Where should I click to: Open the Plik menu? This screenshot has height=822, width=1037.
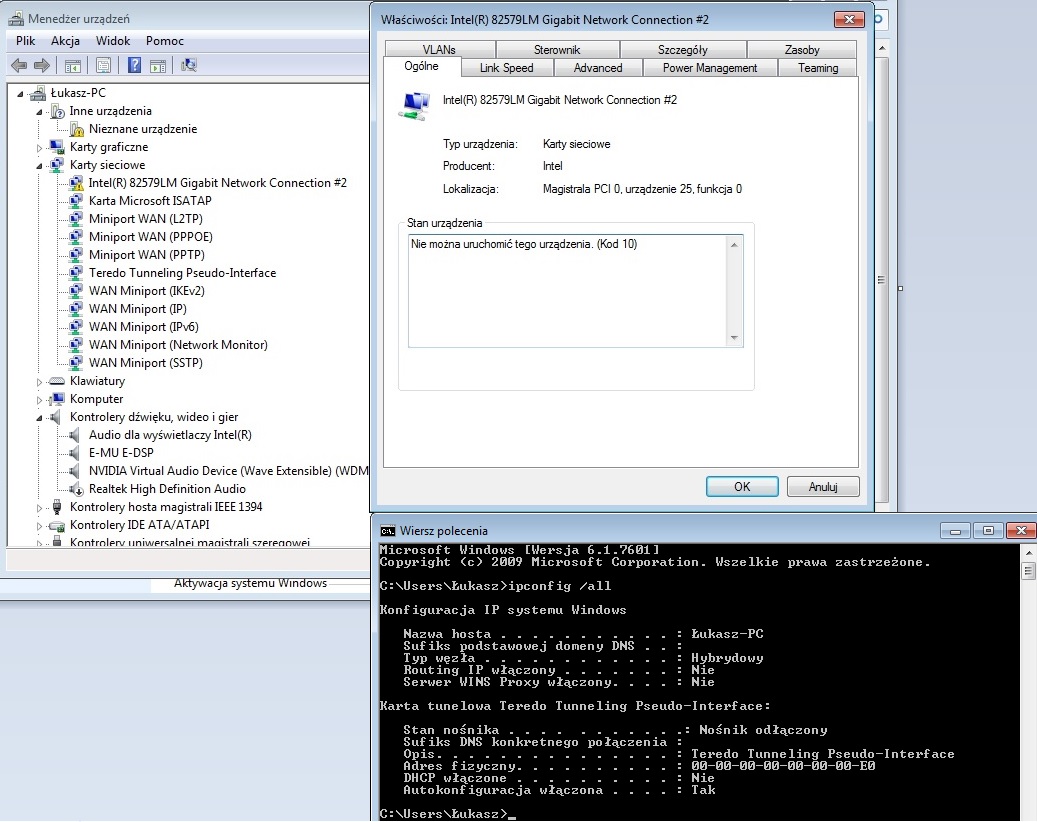coord(26,41)
